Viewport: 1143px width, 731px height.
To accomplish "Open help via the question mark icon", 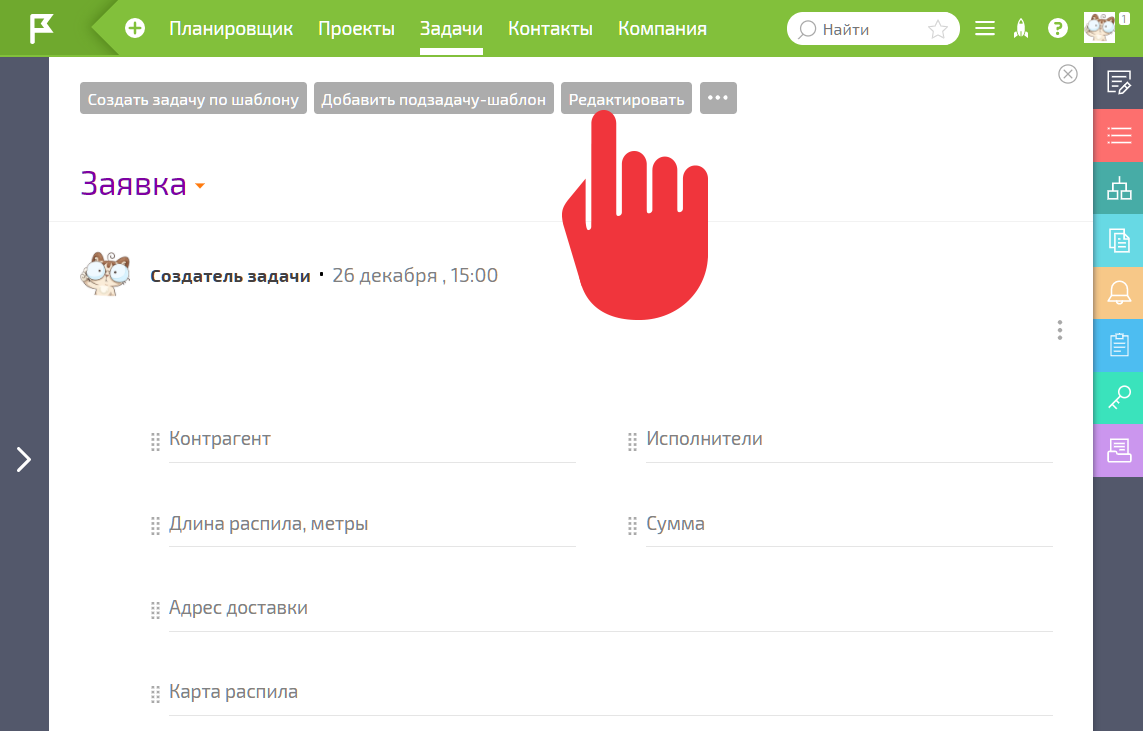I will click(x=1058, y=28).
